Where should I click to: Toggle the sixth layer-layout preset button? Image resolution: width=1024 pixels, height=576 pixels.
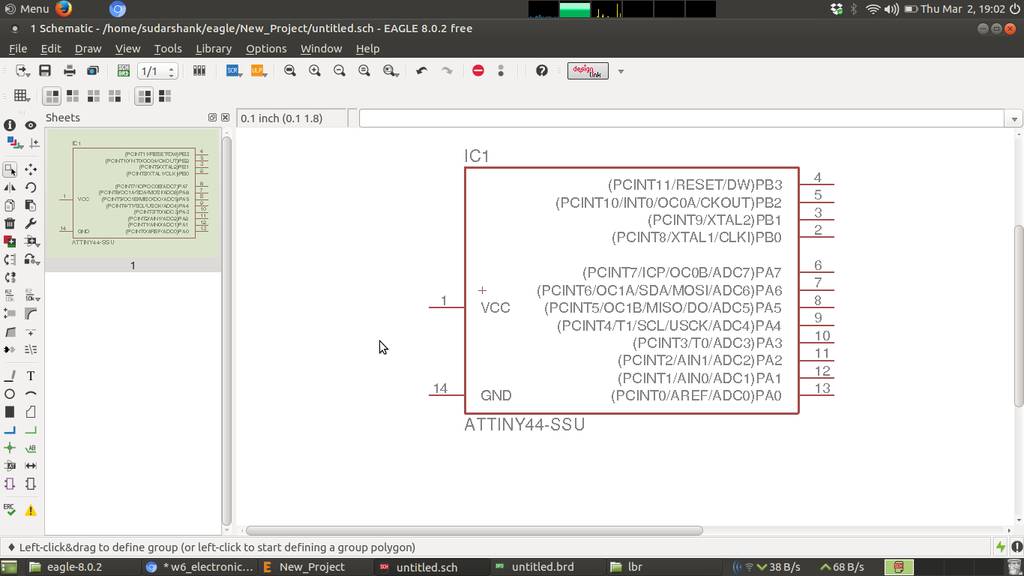tap(165, 96)
